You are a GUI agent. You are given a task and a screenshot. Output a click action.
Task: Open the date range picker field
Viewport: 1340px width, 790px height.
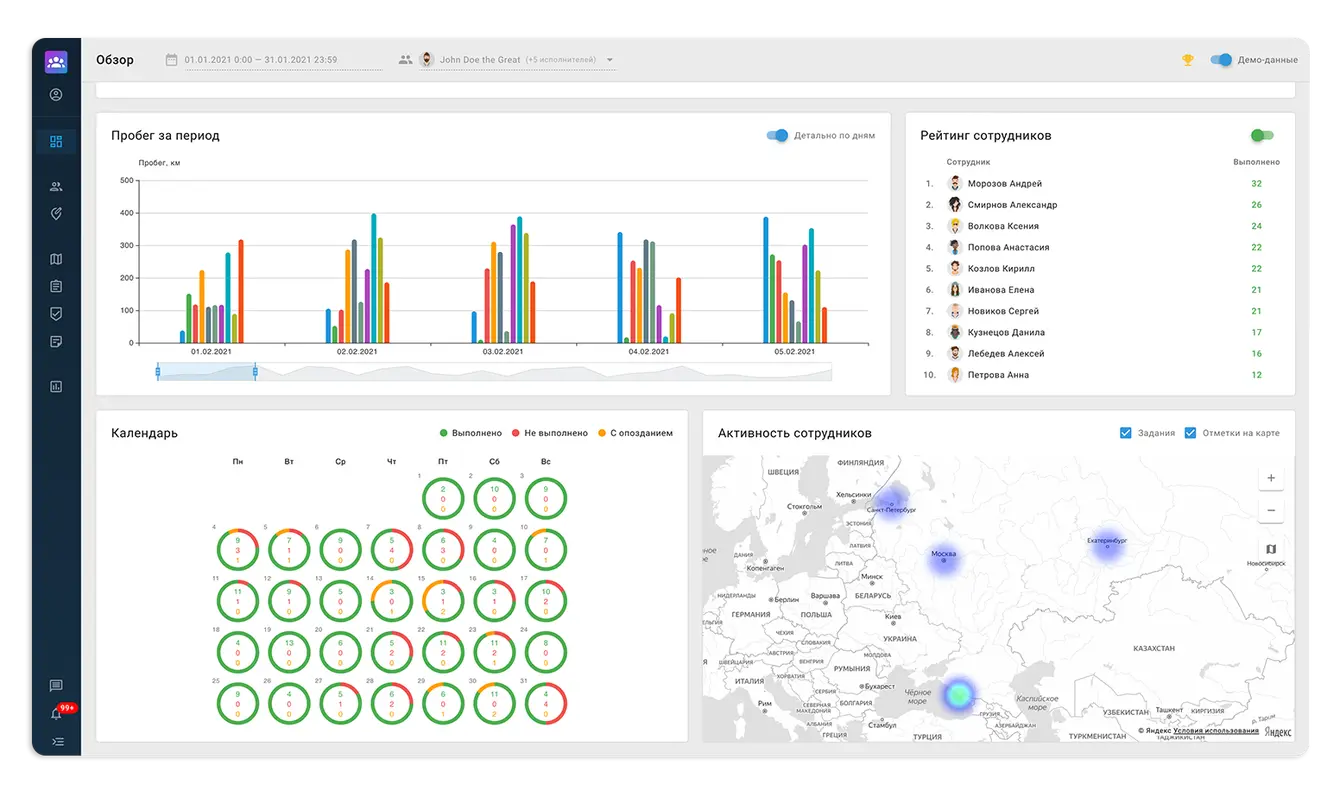point(272,60)
